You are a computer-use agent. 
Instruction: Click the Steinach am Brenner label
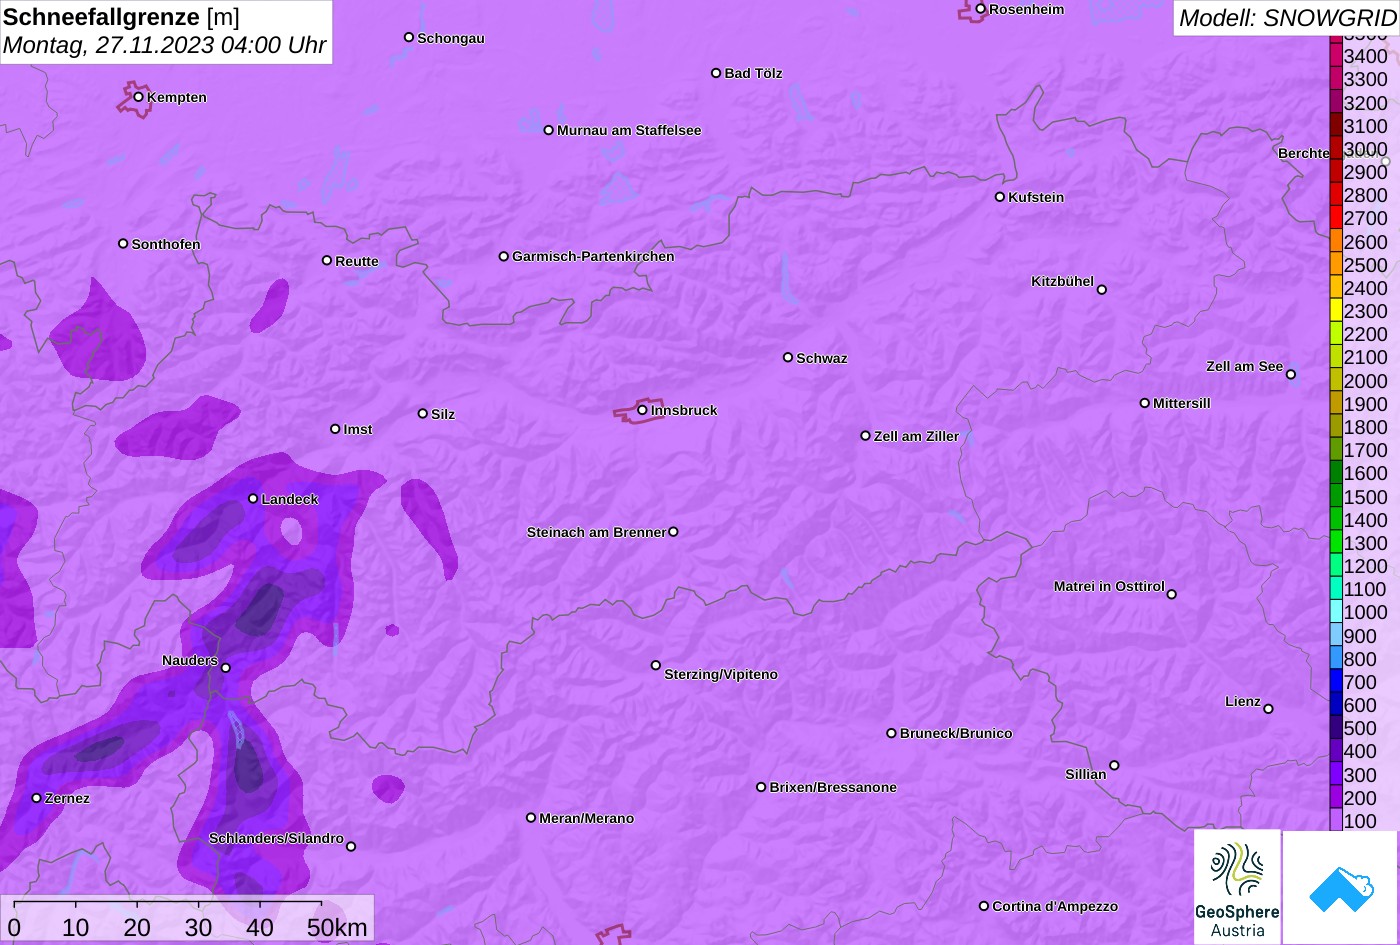596,533
